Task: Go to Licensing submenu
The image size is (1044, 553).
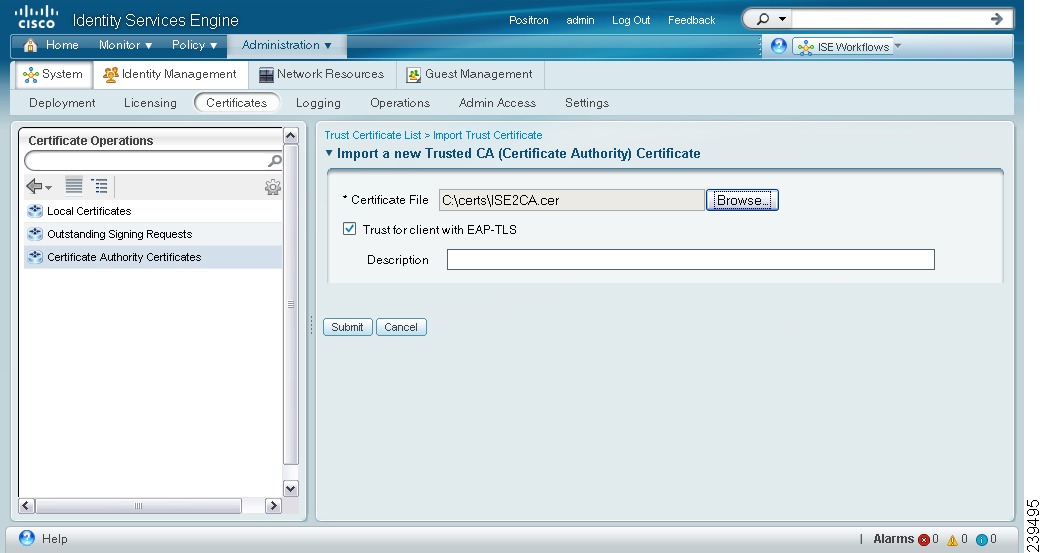Action: tap(150, 103)
